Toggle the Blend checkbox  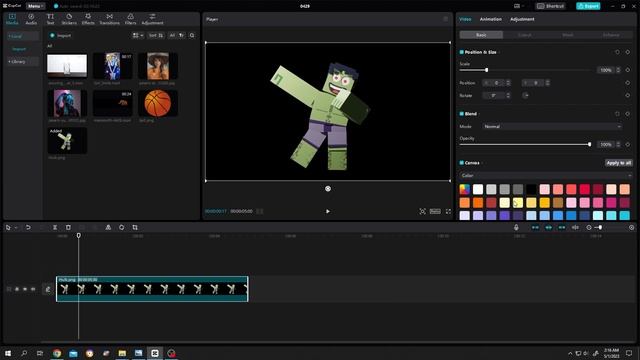[462, 114]
